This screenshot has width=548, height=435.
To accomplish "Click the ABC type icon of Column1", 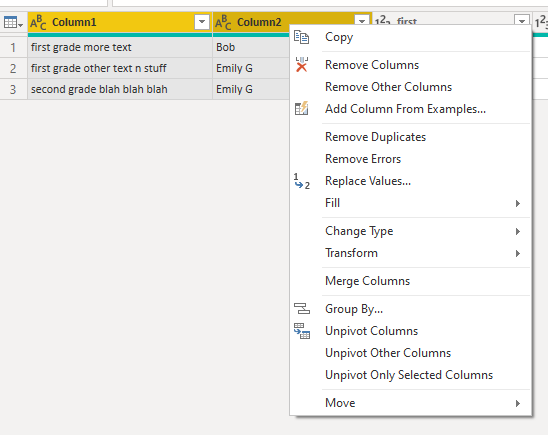I will tap(38, 22).
